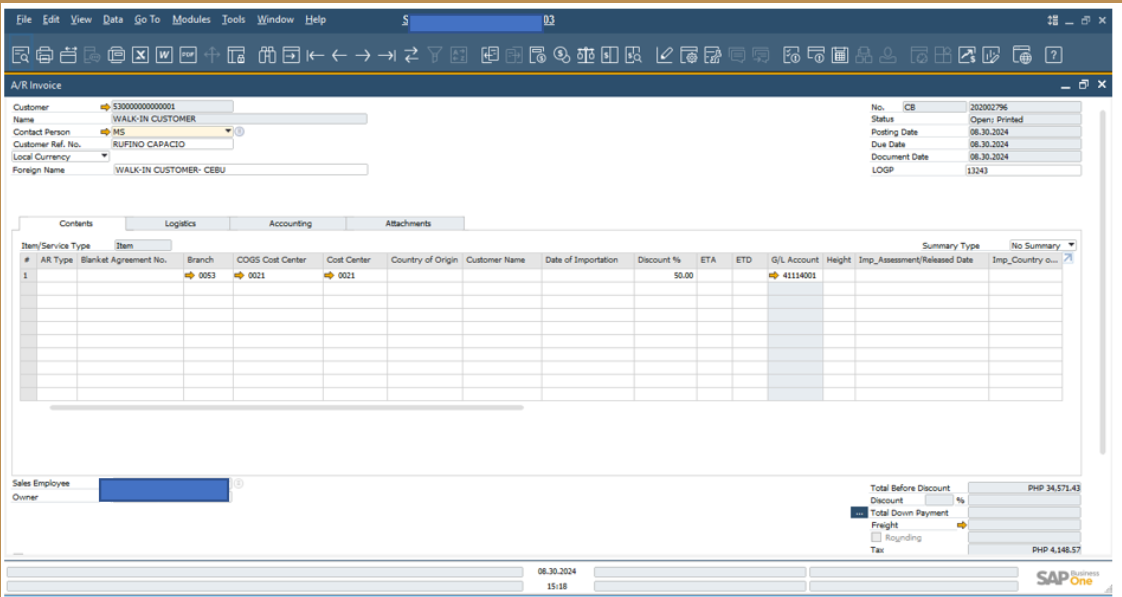The width and height of the screenshot is (1122, 597).
Task: Click the Lock Screen toolbar icon
Action: (236, 55)
